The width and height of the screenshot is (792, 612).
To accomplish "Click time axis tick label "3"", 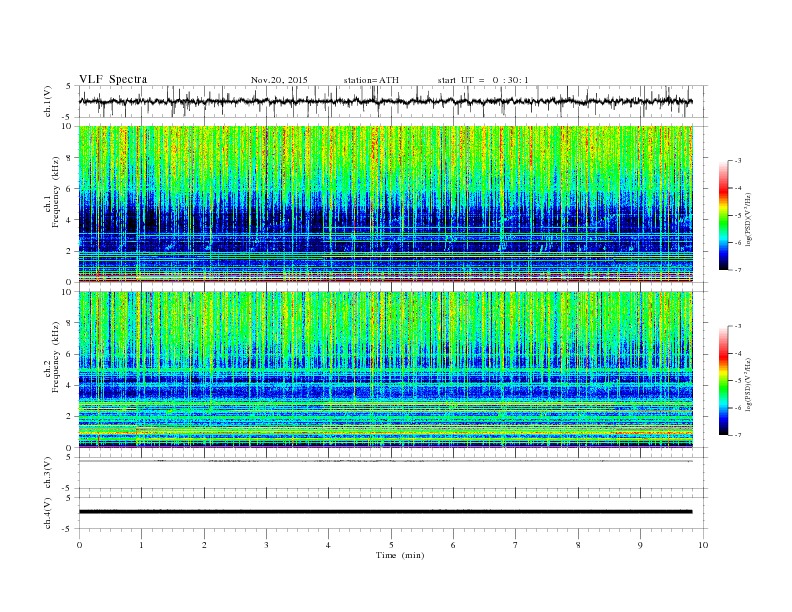I will coord(266,545).
